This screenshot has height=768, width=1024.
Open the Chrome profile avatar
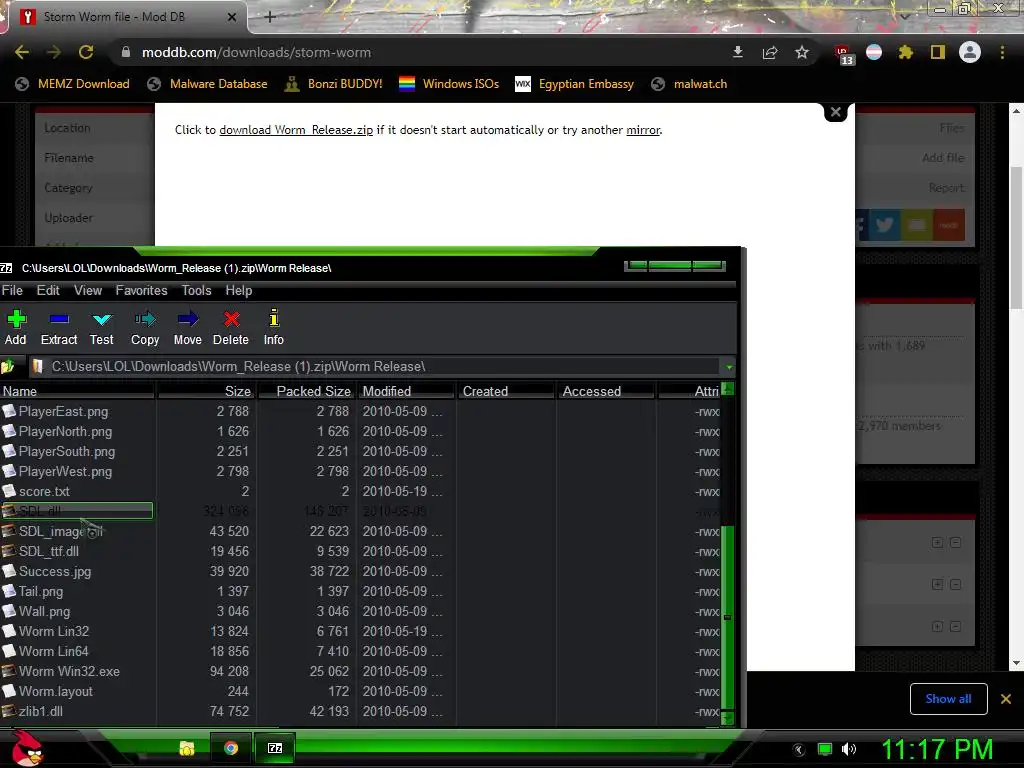point(970,52)
